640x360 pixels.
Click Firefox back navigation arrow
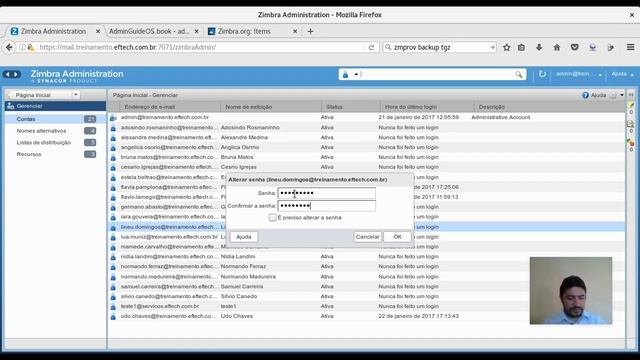[9, 47]
